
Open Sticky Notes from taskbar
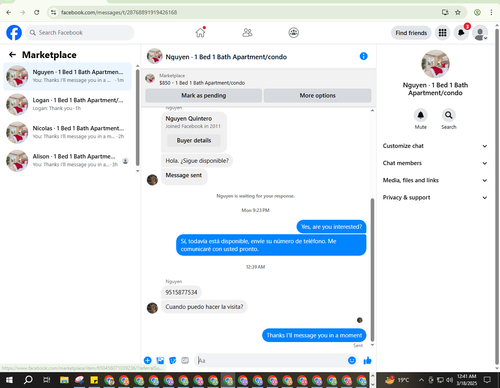tap(94, 380)
